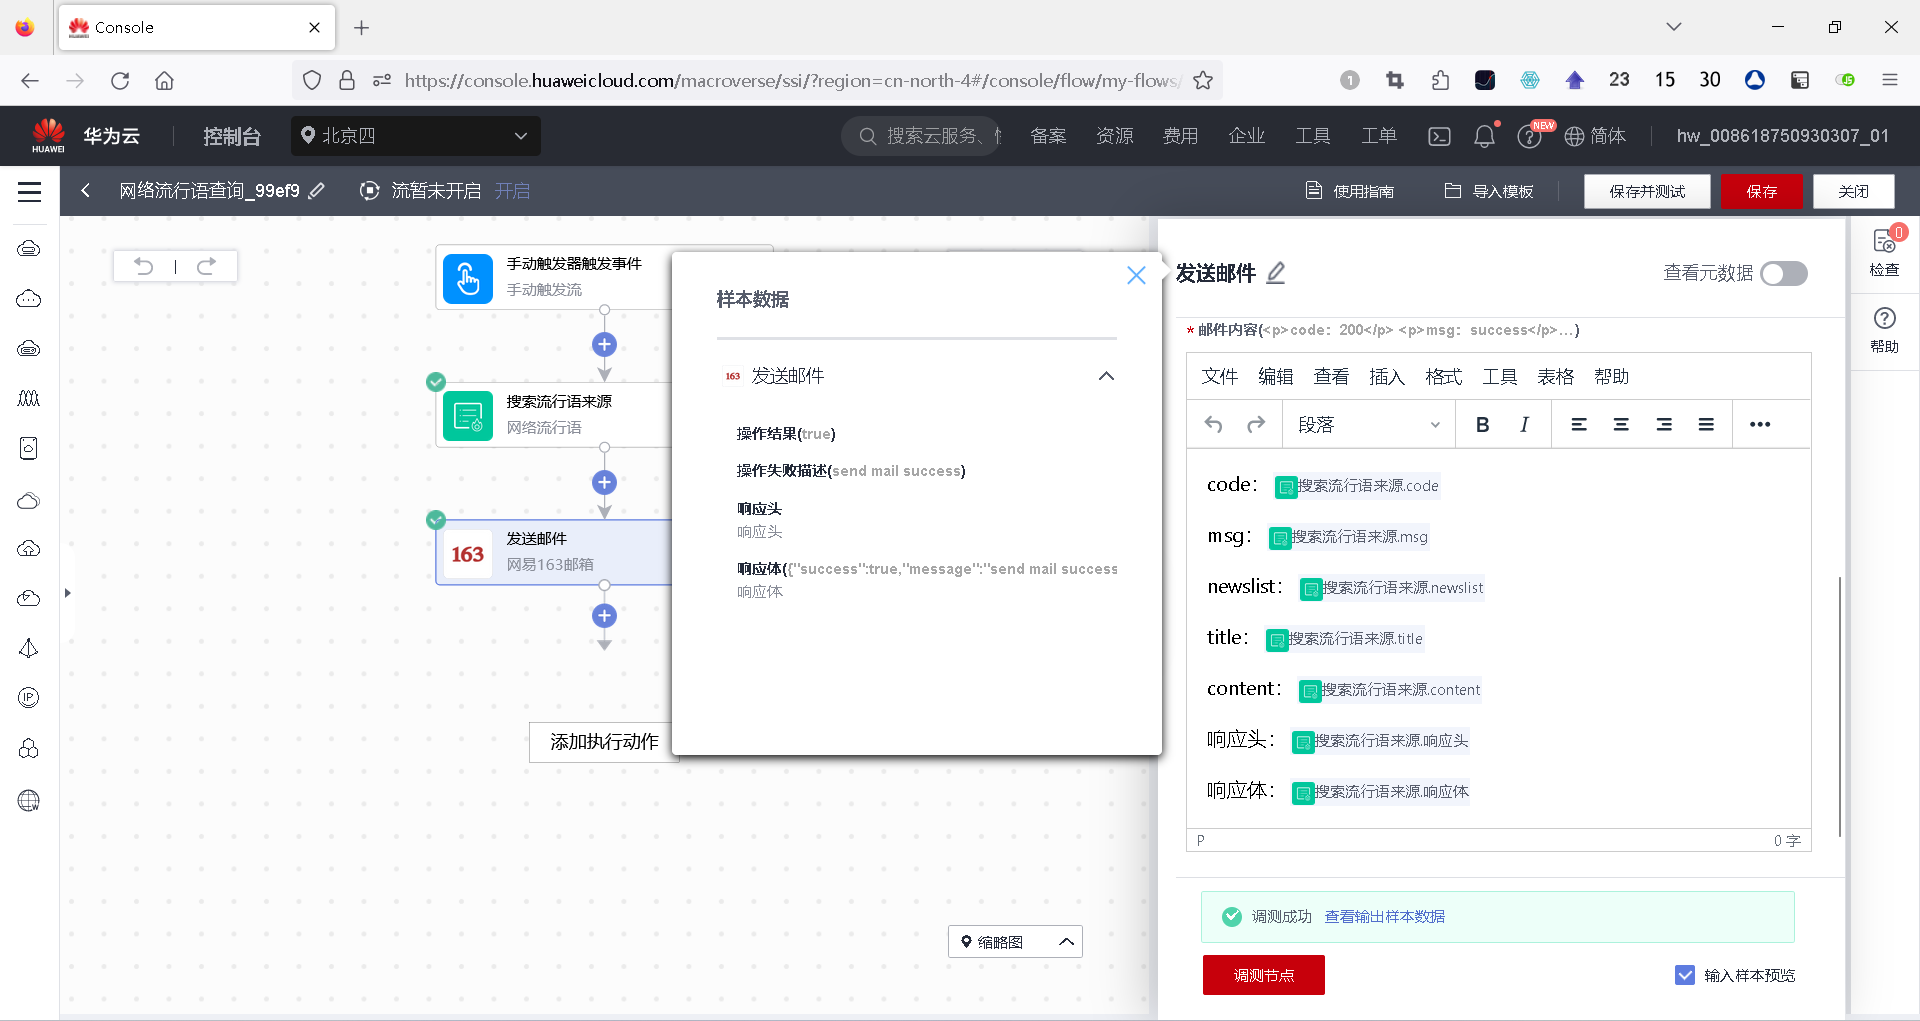Viewport: 1920px width, 1021px height.
Task: Apply bold formatting
Action: (1482, 425)
